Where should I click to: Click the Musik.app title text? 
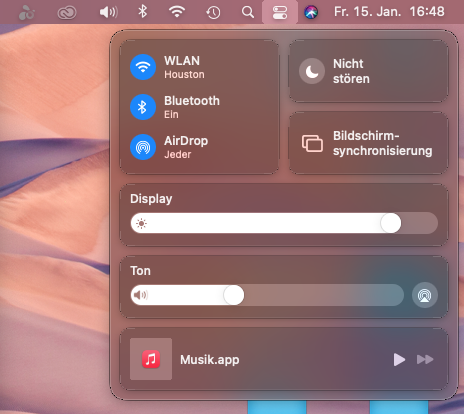pyautogui.click(x=210, y=360)
